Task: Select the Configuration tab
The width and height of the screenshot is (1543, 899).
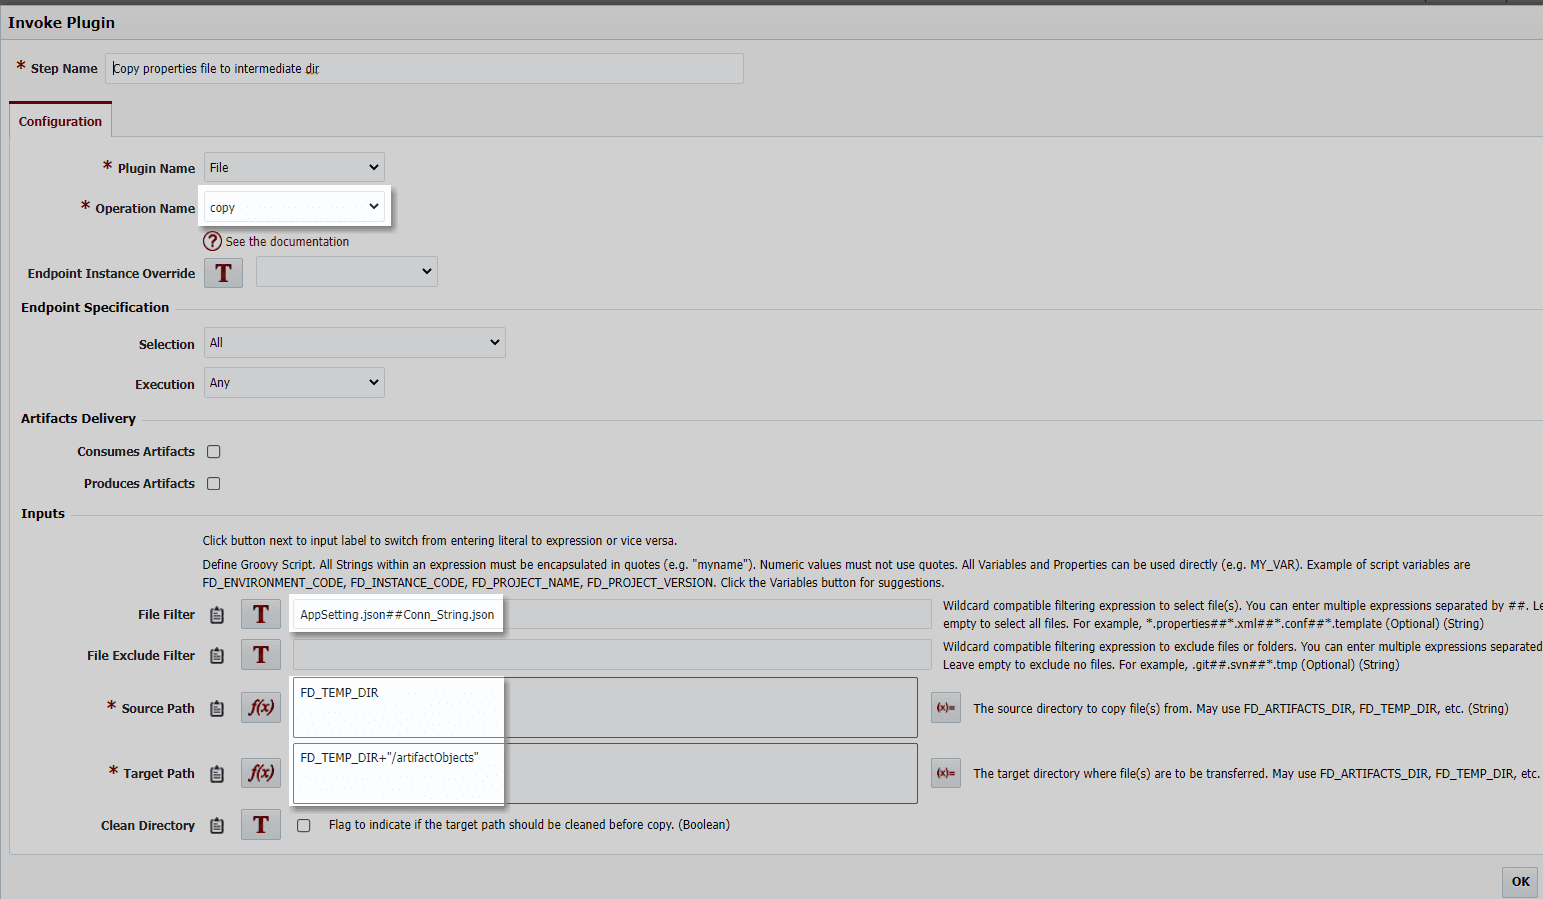Action: pos(60,121)
